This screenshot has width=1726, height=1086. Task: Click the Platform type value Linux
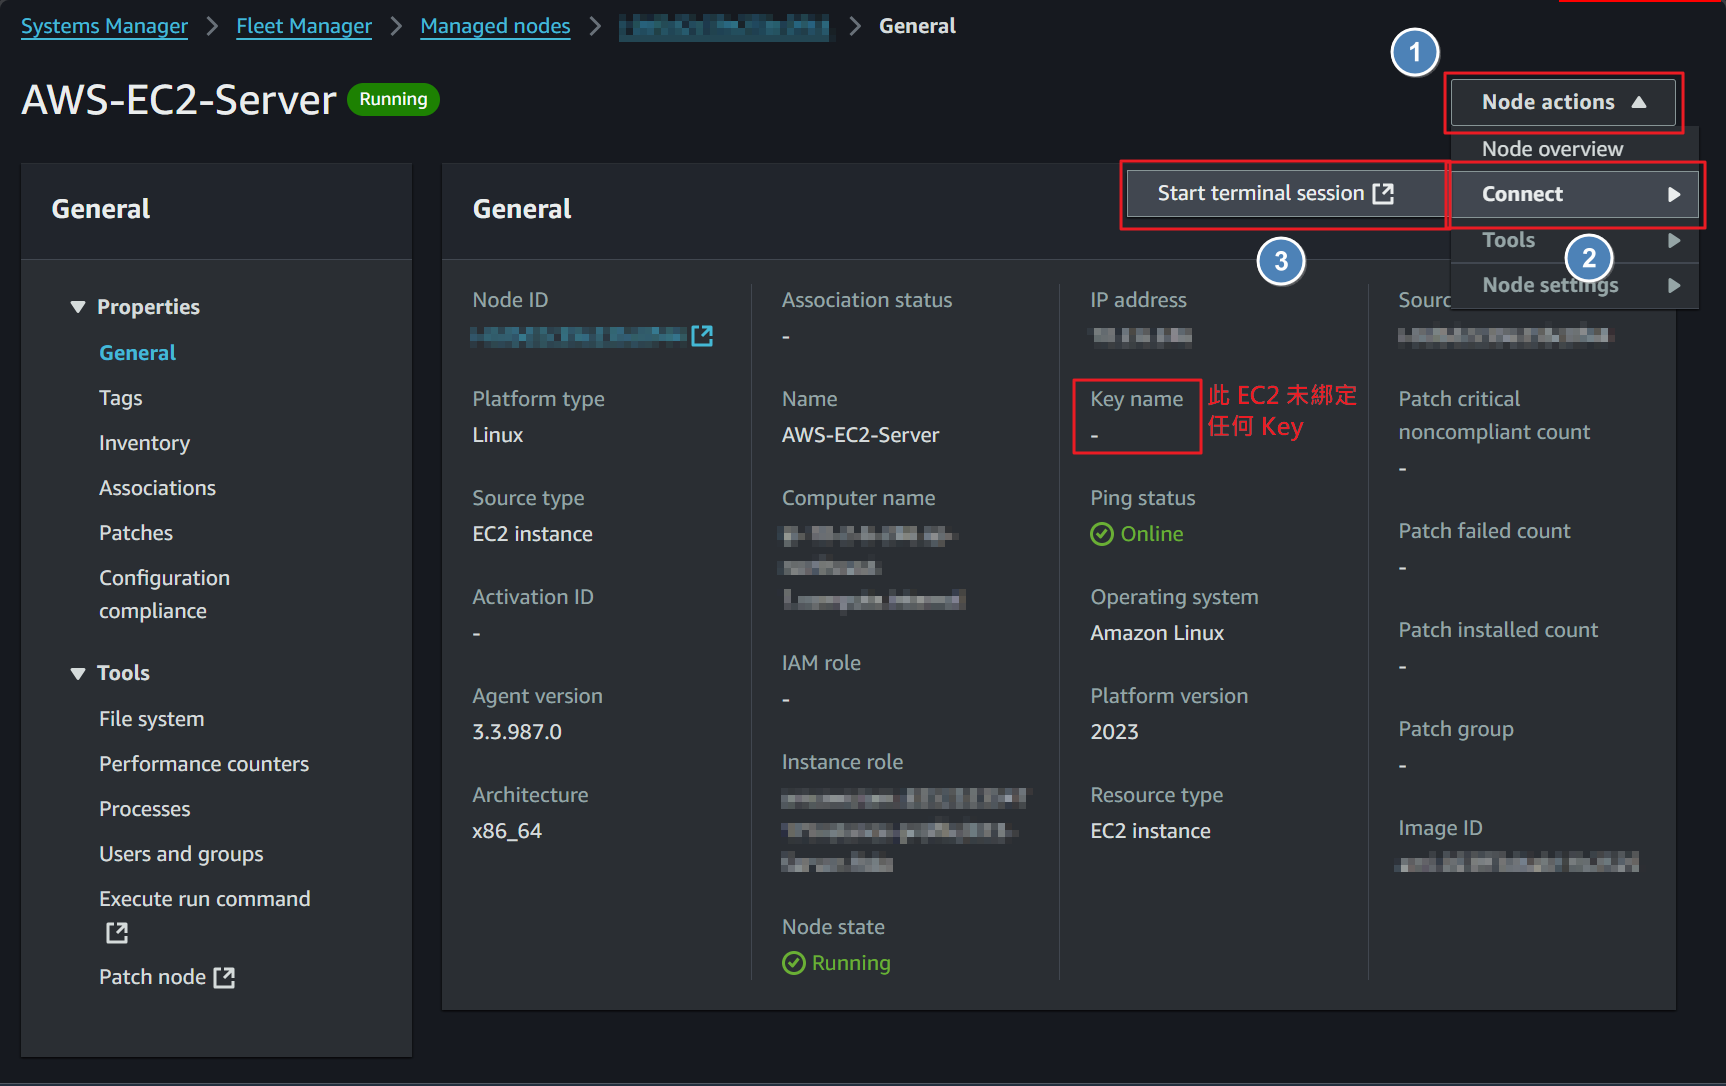tap(498, 435)
